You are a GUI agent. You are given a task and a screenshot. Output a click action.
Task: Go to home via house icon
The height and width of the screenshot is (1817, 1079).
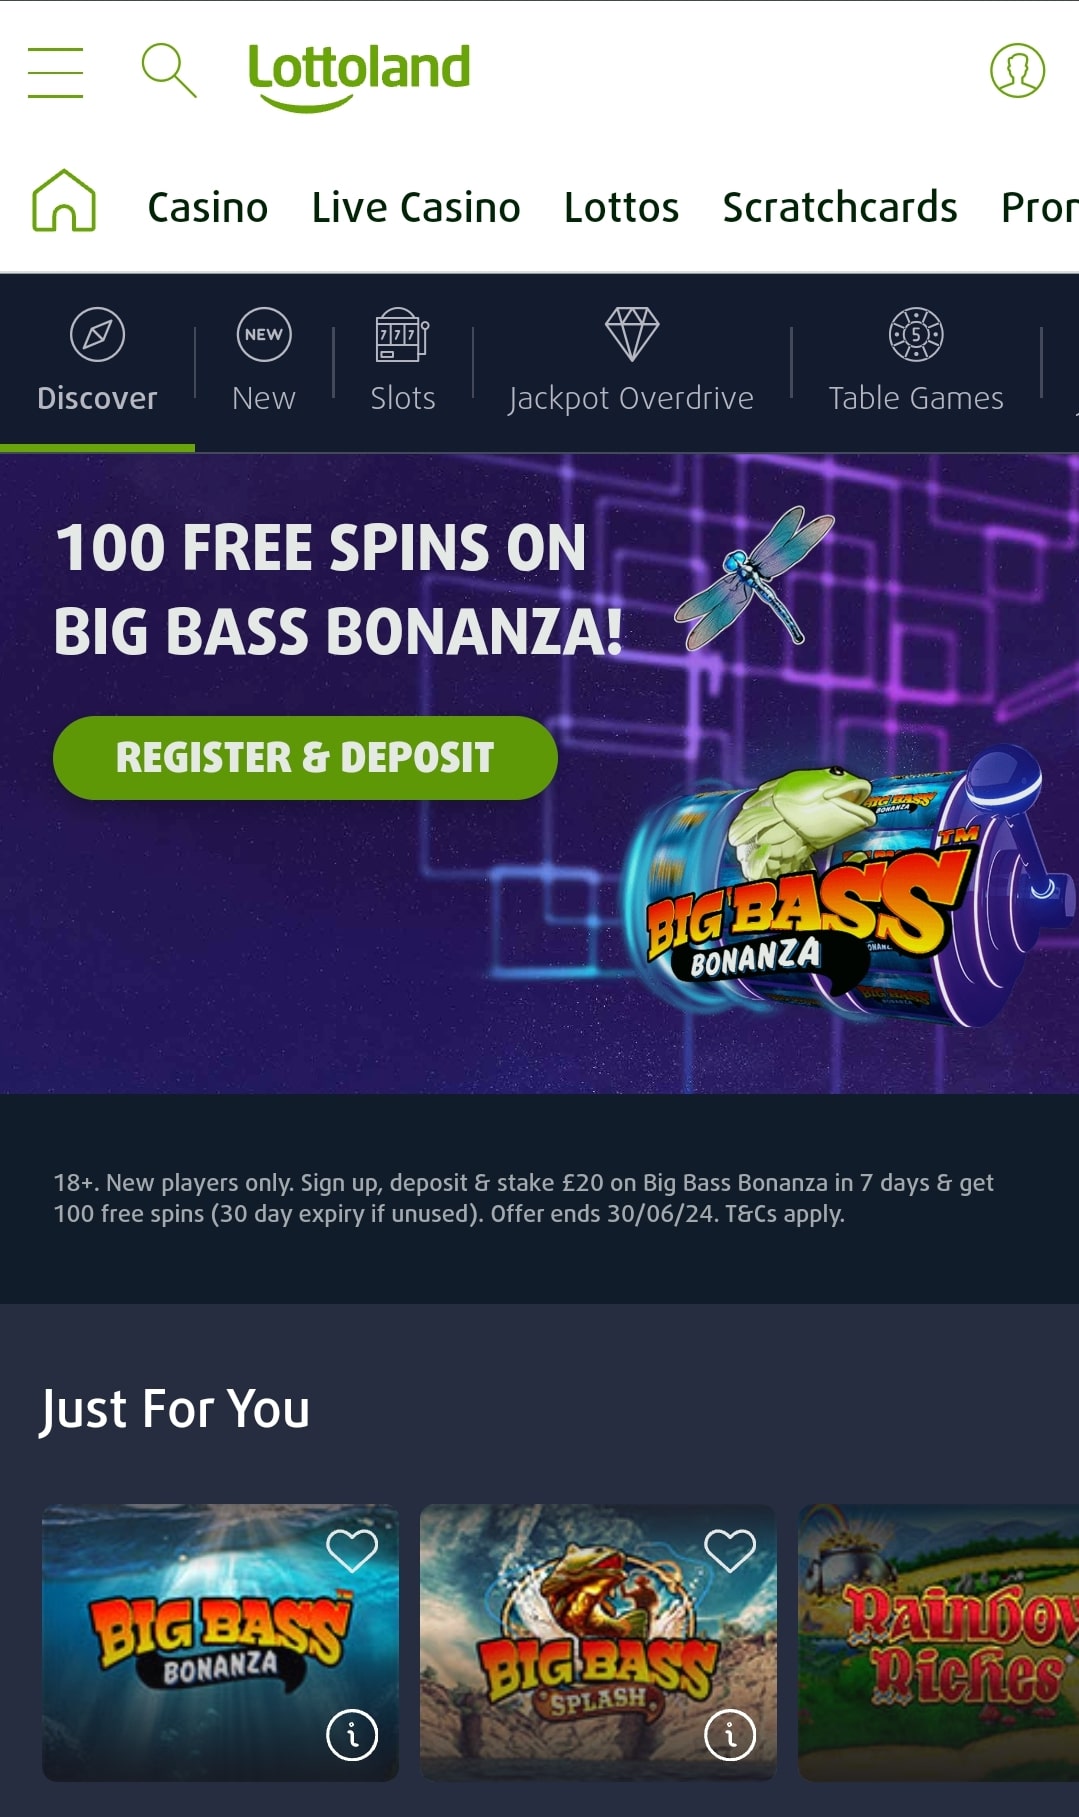[x=64, y=200]
